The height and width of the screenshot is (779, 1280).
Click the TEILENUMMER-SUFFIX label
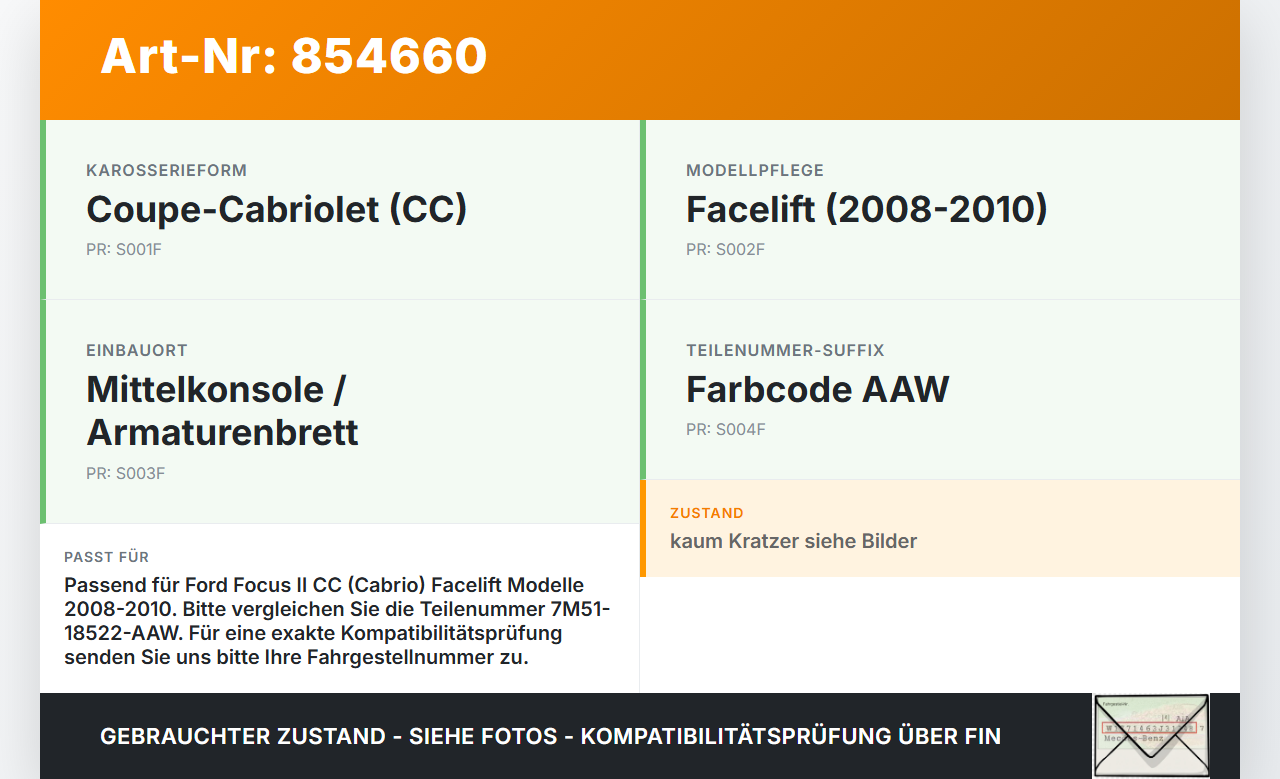(785, 350)
